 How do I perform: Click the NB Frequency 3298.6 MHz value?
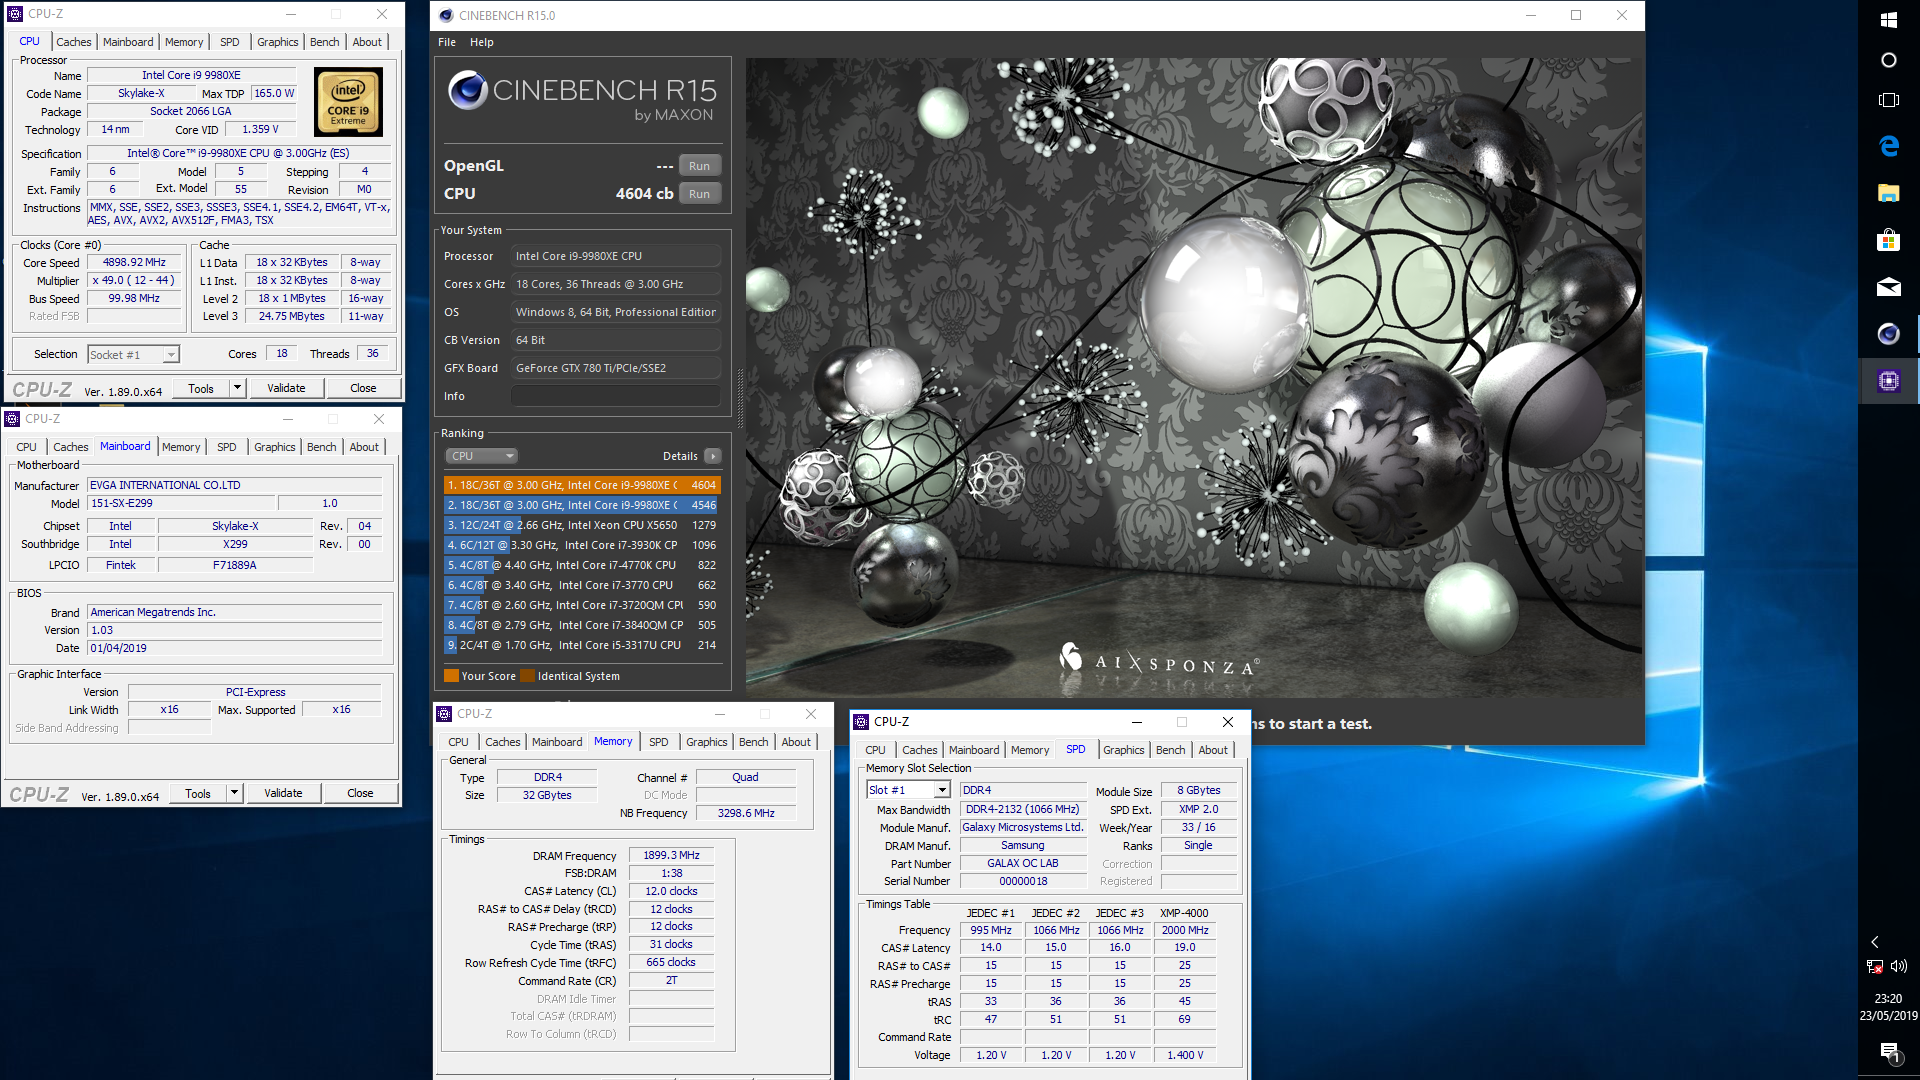point(746,813)
